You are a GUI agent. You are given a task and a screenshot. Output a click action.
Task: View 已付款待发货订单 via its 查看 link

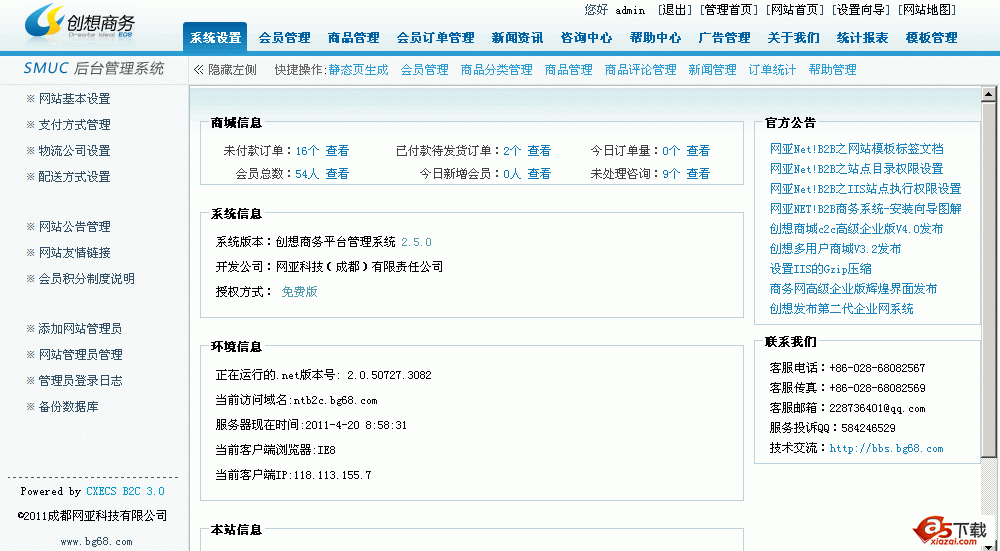(539, 151)
